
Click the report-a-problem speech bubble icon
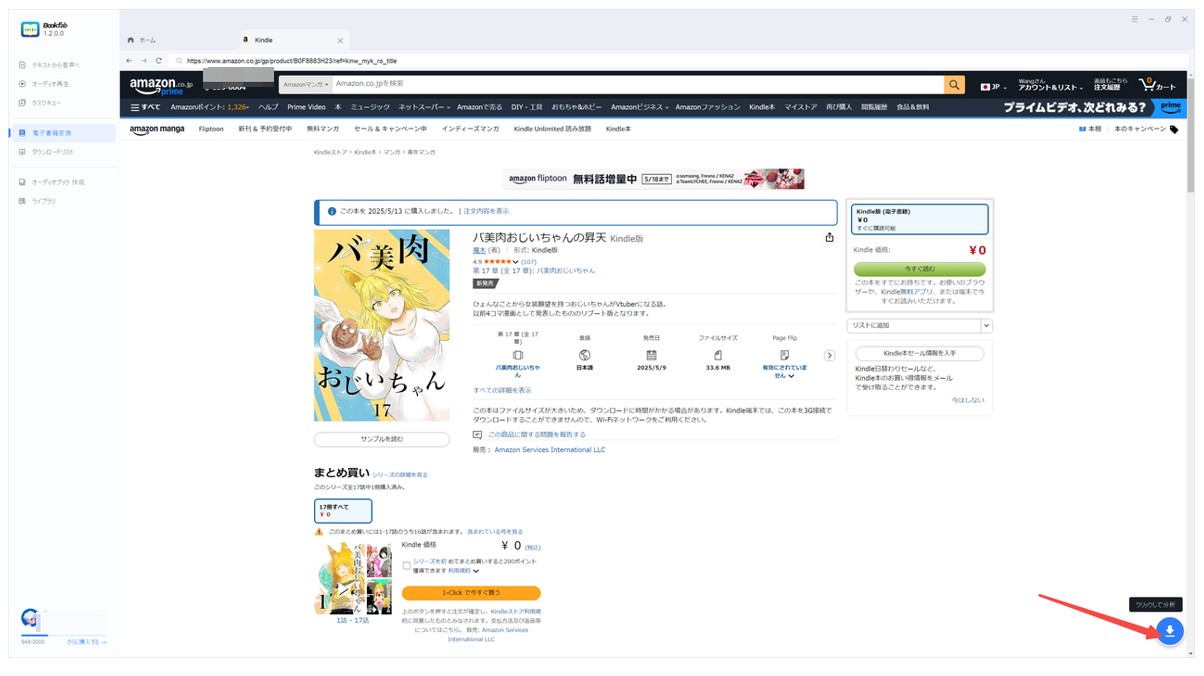[x=478, y=435]
